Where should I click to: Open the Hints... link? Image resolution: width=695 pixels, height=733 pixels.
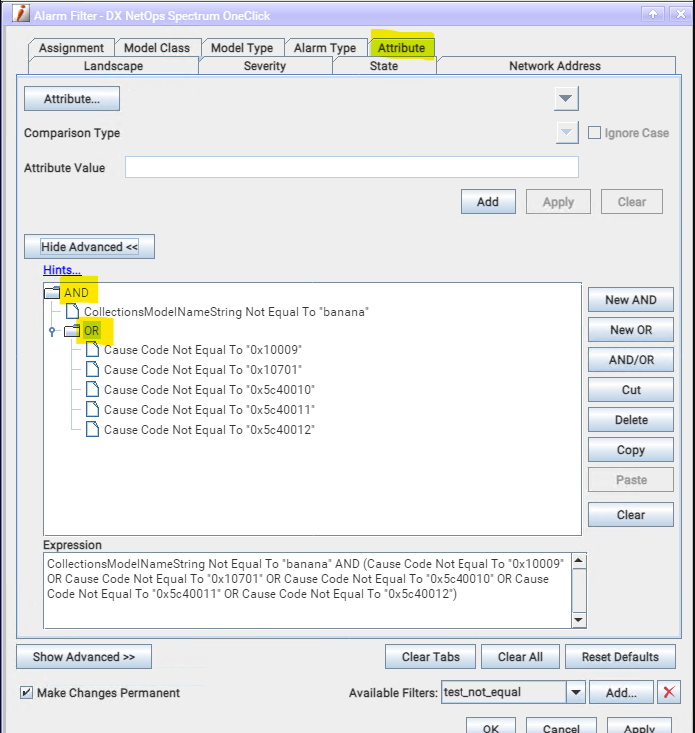click(62, 270)
